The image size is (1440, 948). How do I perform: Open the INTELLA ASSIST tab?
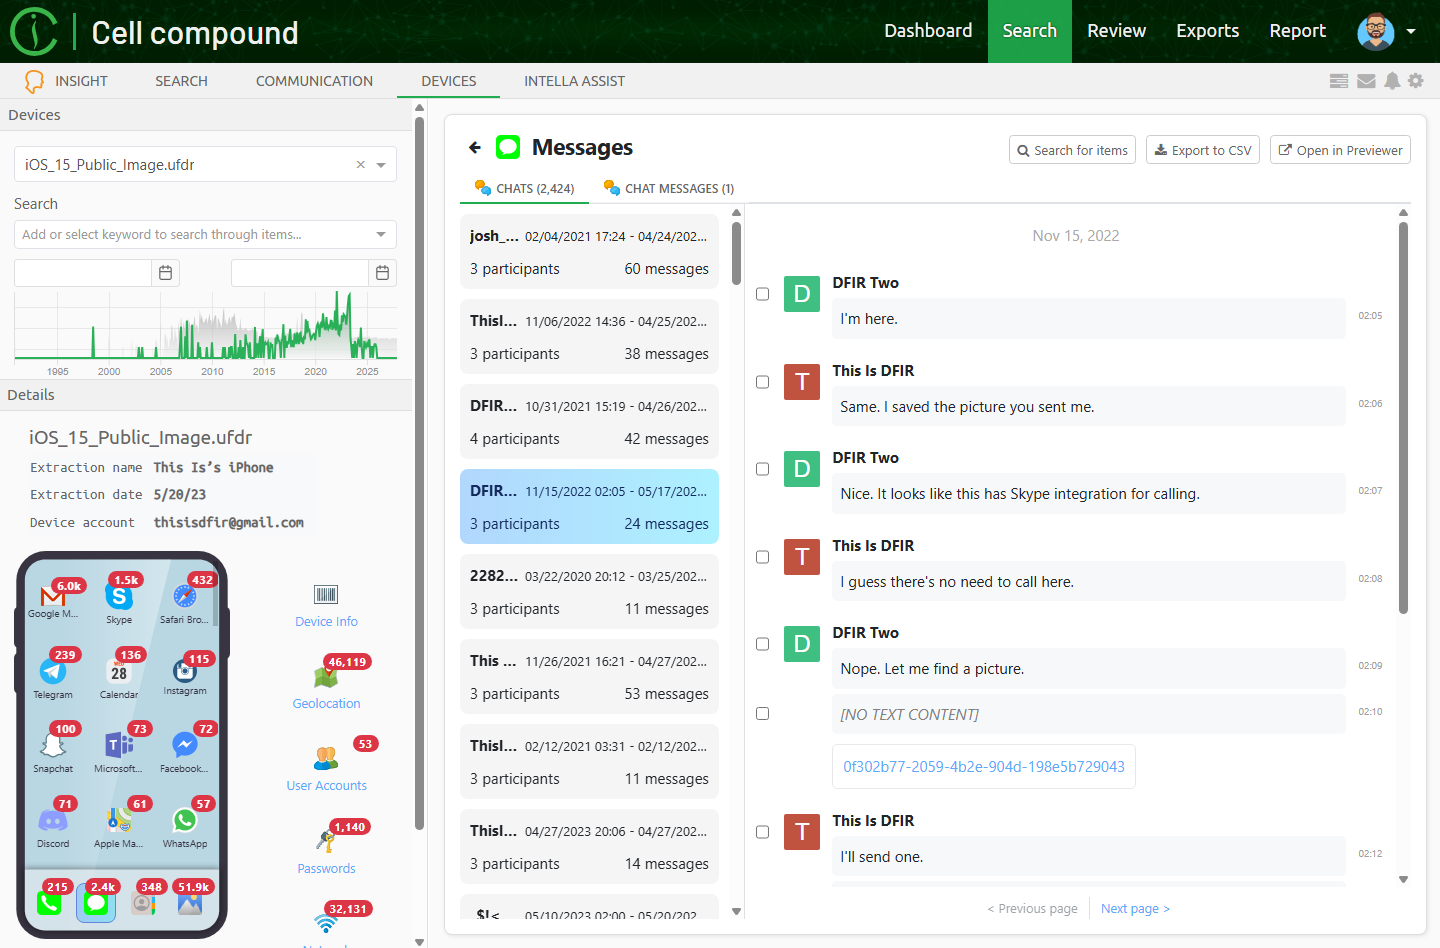(574, 81)
